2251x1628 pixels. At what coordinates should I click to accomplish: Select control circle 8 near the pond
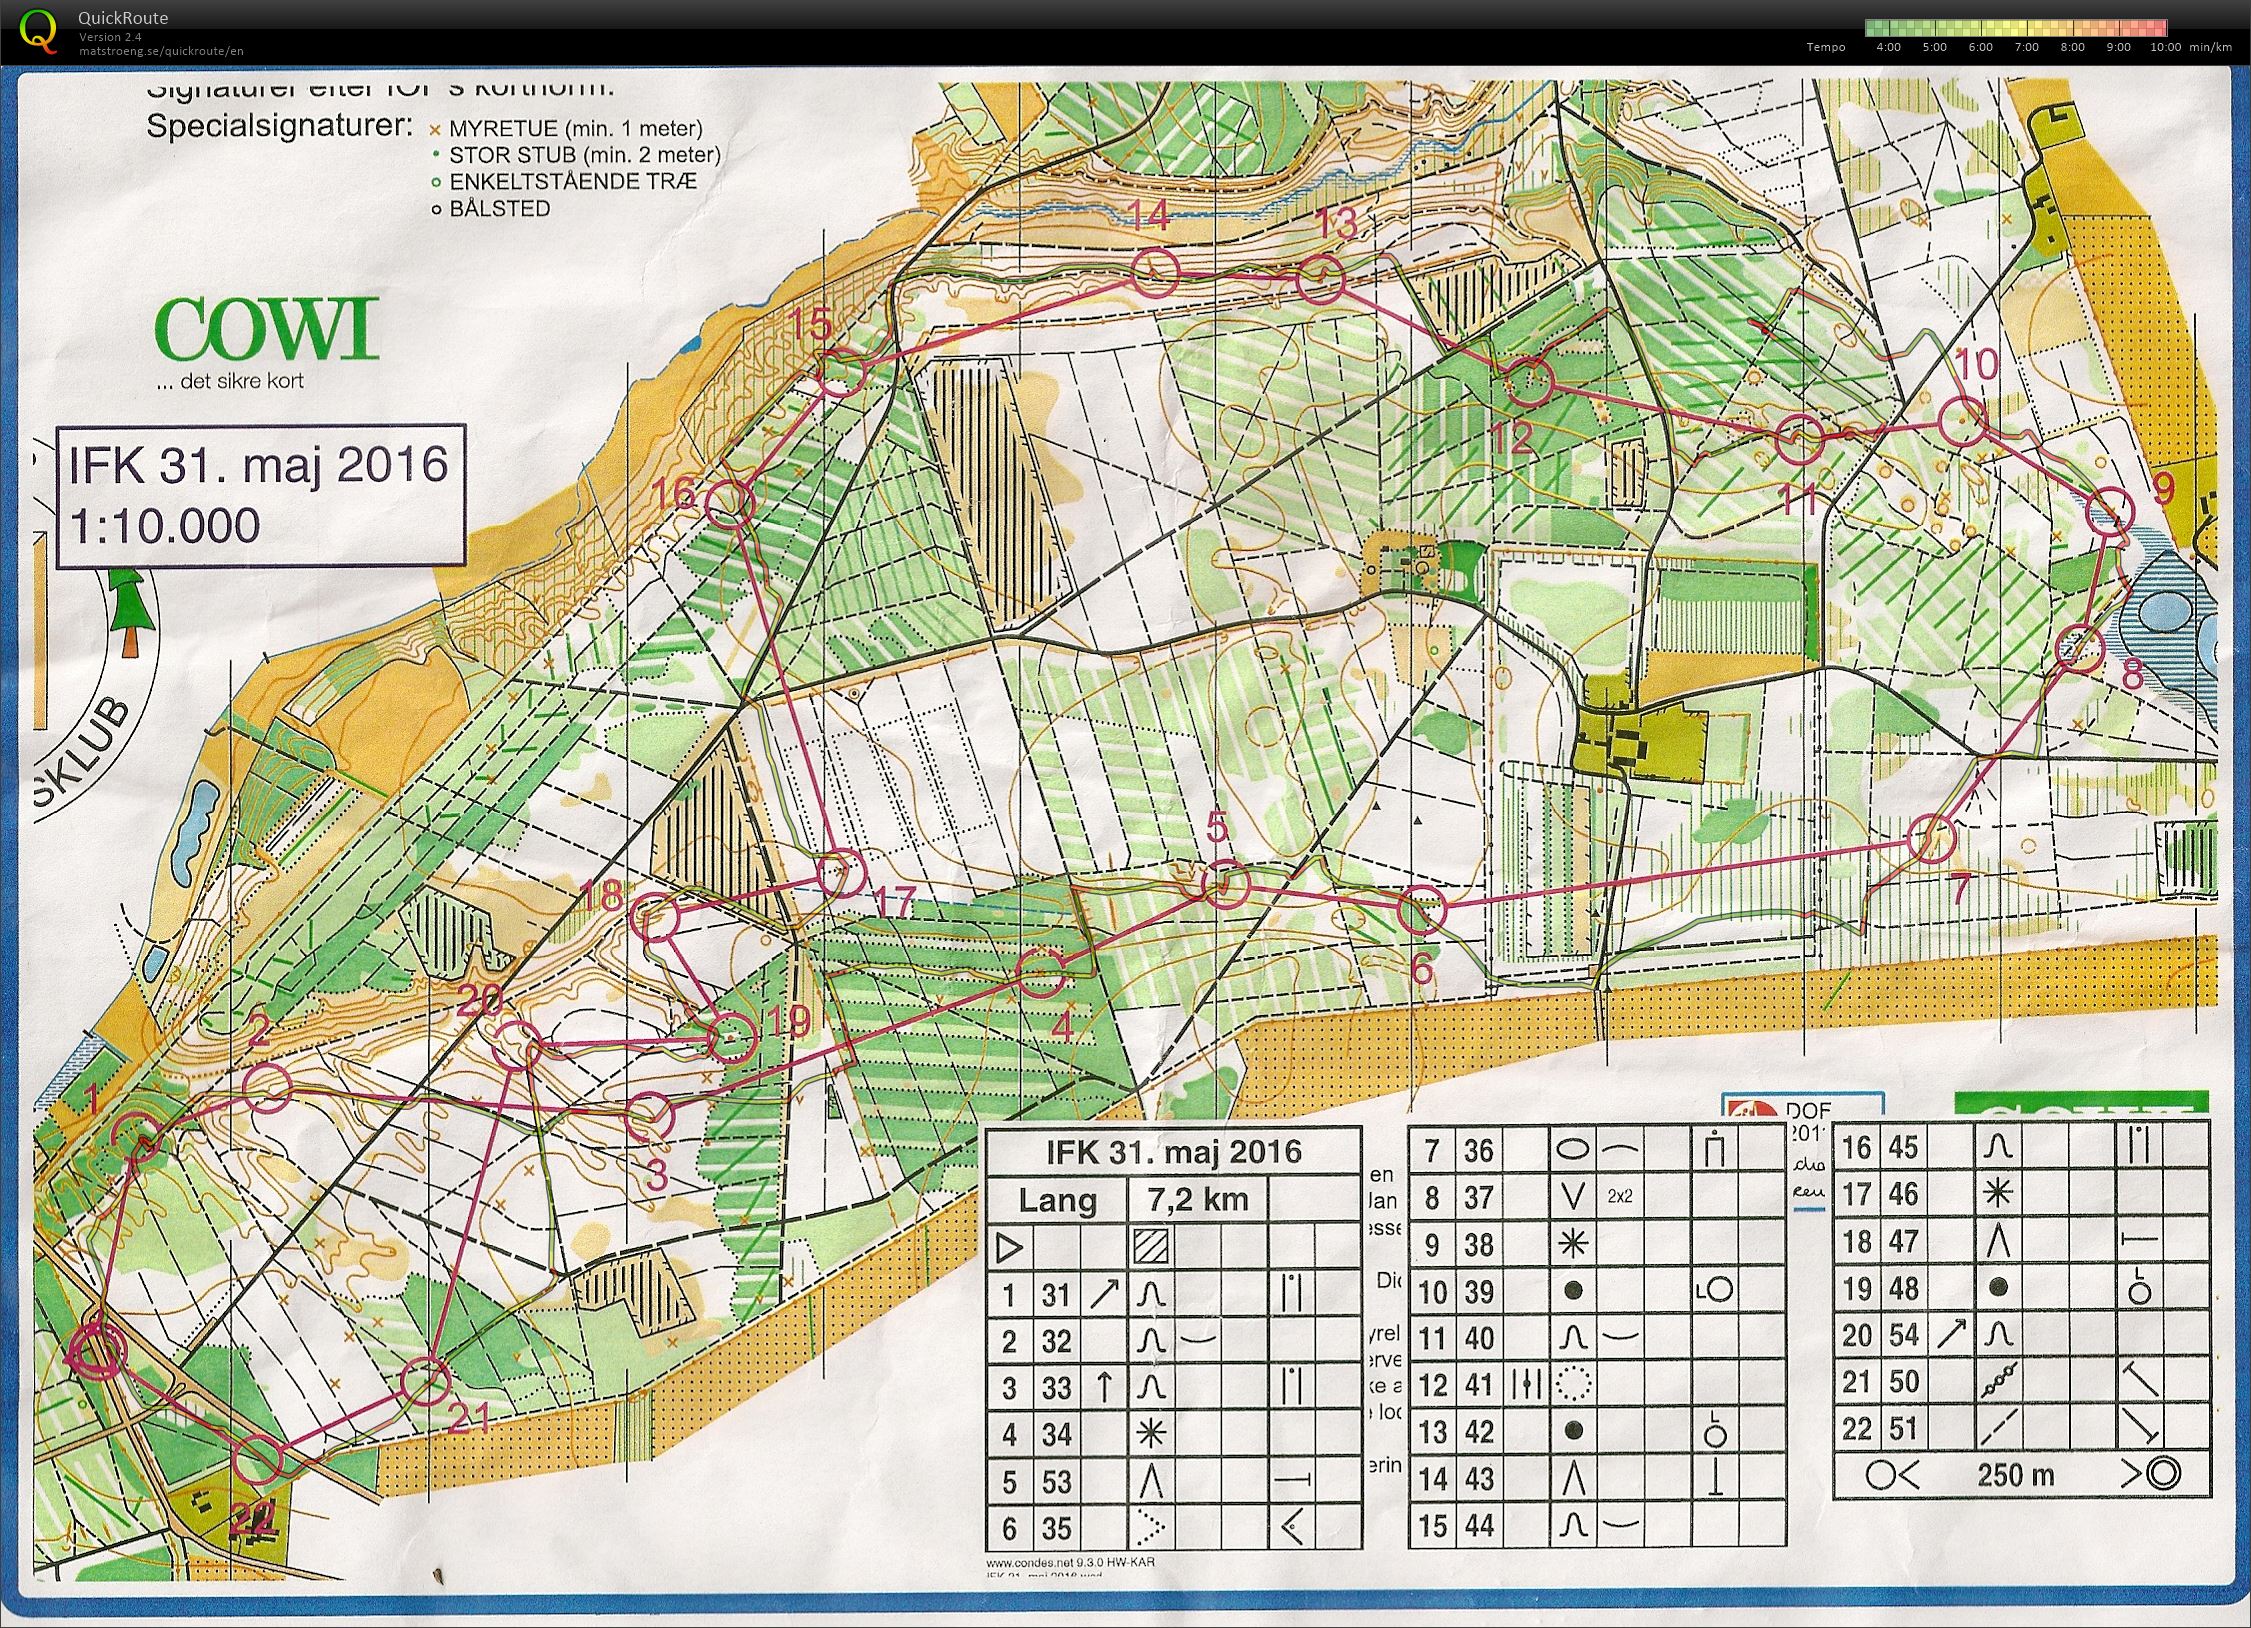[2082, 648]
